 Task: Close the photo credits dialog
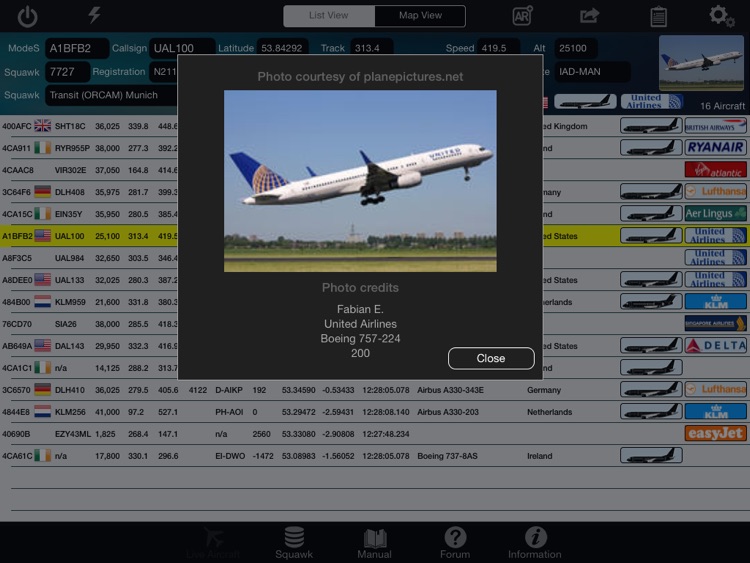pos(491,358)
